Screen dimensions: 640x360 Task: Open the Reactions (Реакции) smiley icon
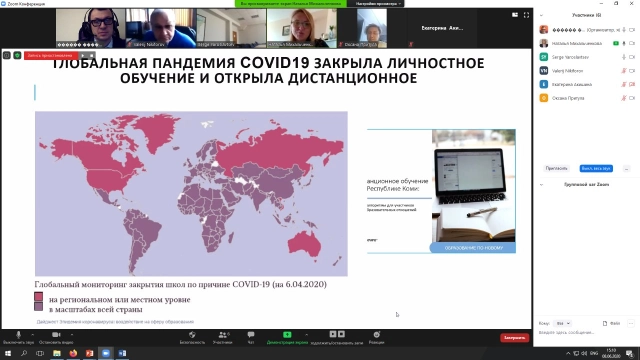click(x=376, y=335)
